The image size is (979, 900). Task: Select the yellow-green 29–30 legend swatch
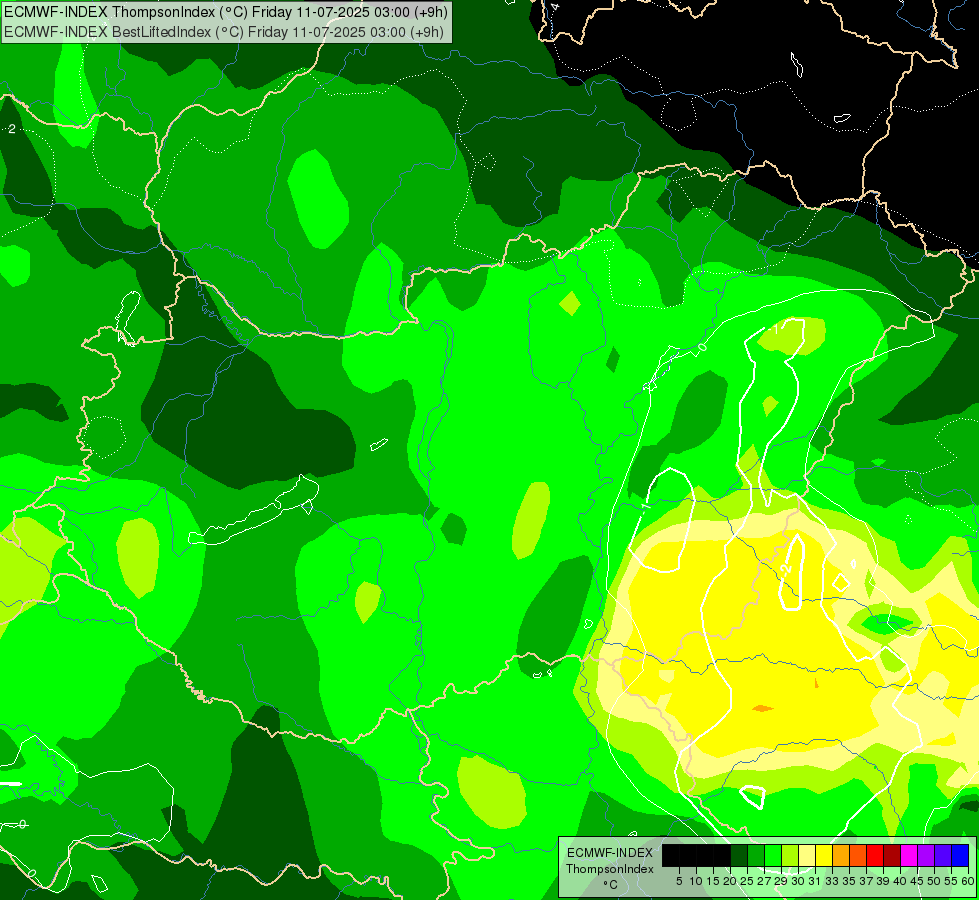[790, 855]
